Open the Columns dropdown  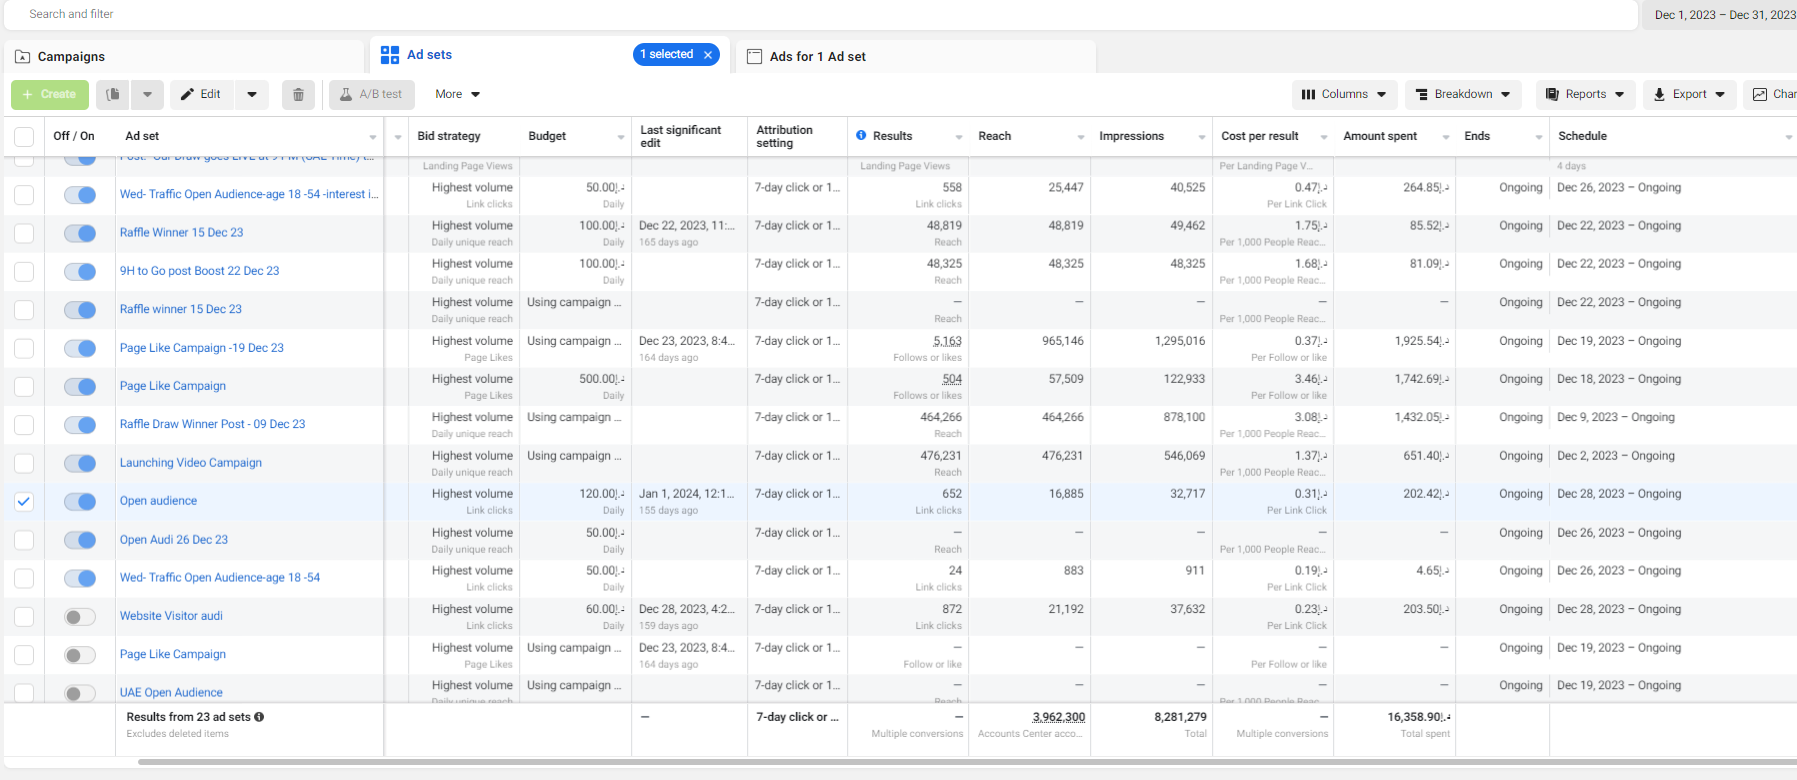pyautogui.click(x=1344, y=95)
